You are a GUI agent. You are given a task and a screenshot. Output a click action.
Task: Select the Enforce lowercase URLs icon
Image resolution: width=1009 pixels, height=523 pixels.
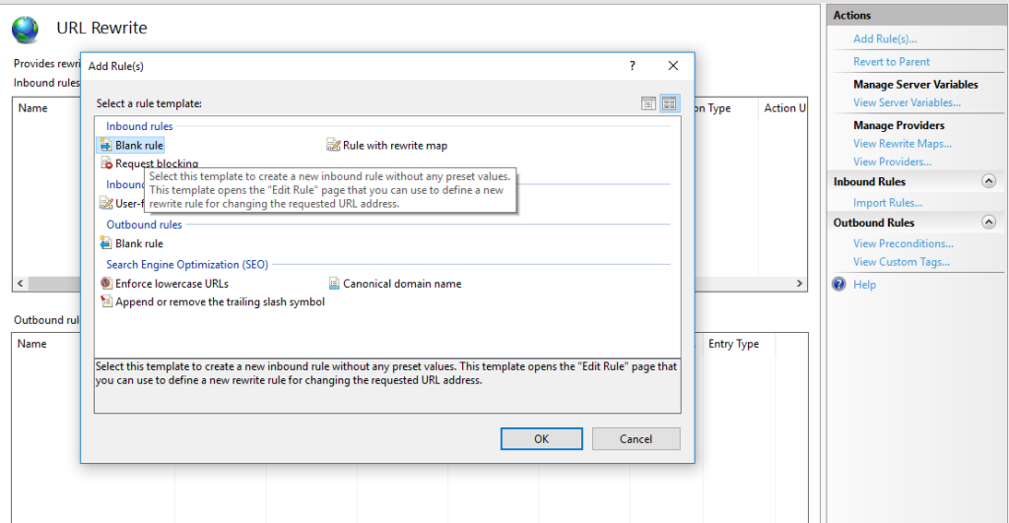coord(106,284)
